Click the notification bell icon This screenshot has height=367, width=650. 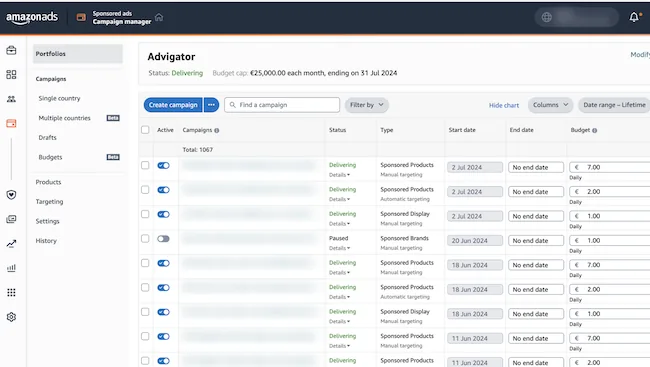coord(634,17)
